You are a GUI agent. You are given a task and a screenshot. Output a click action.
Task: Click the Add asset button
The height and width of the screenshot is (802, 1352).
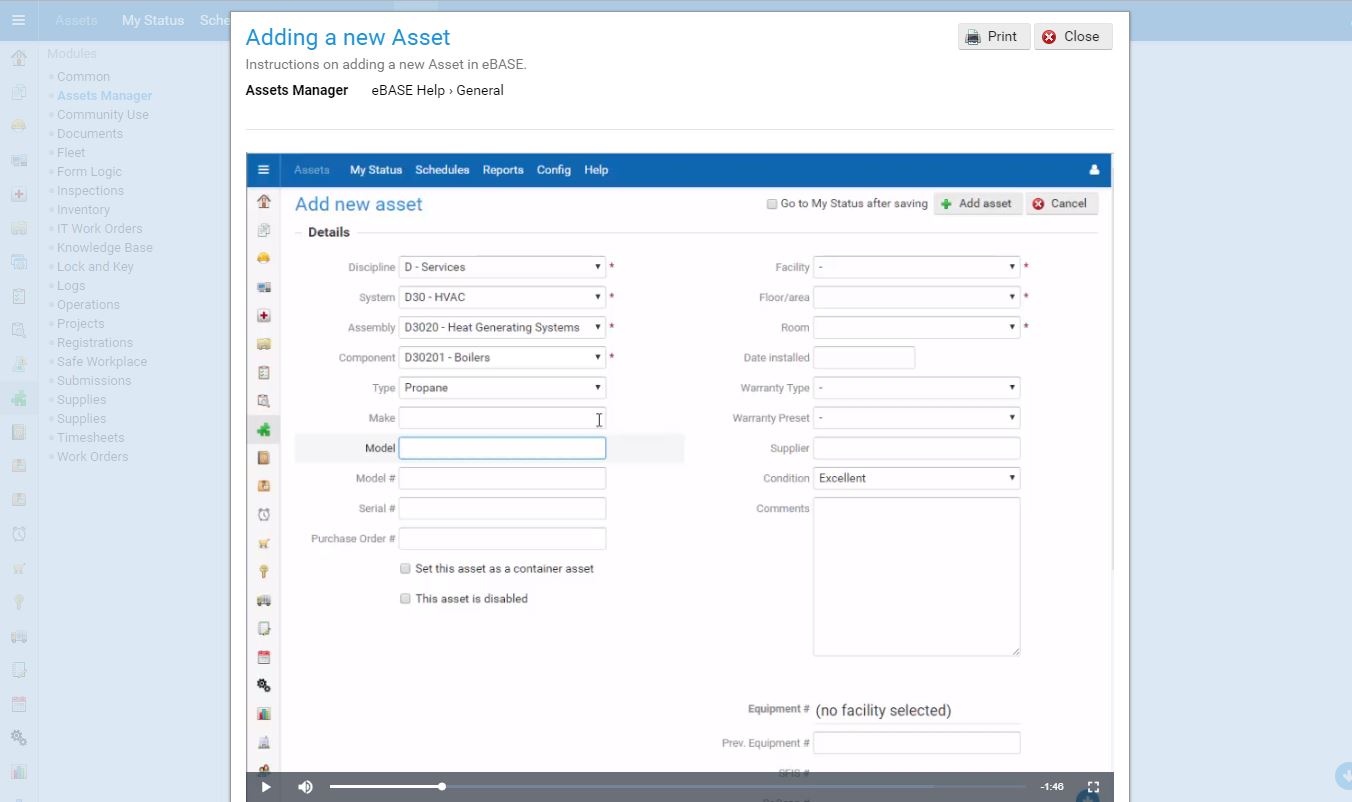977,204
